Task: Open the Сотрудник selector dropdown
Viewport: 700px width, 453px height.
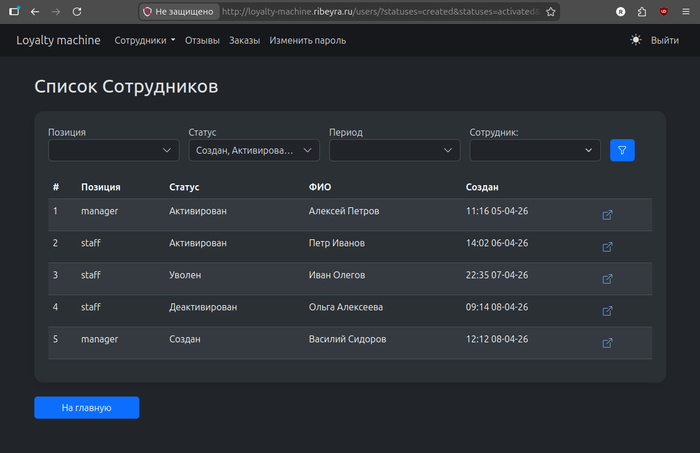Action: click(x=535, y=150)
